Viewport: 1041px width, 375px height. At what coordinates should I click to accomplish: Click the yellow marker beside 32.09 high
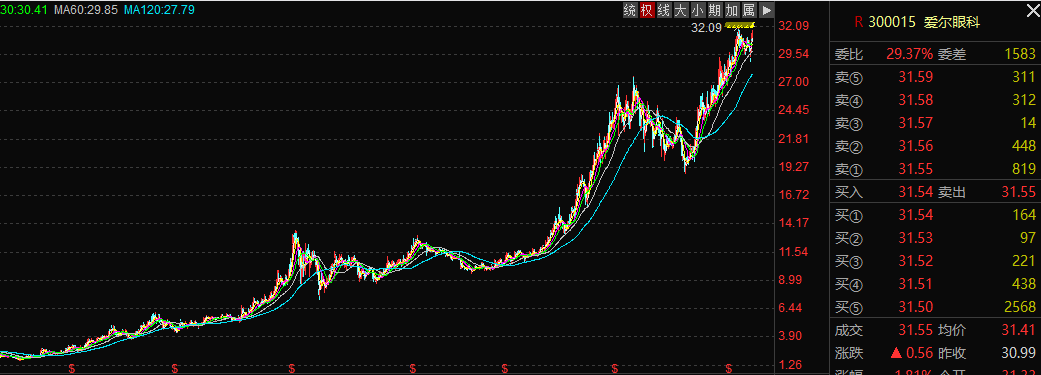[x=740, y=26]
